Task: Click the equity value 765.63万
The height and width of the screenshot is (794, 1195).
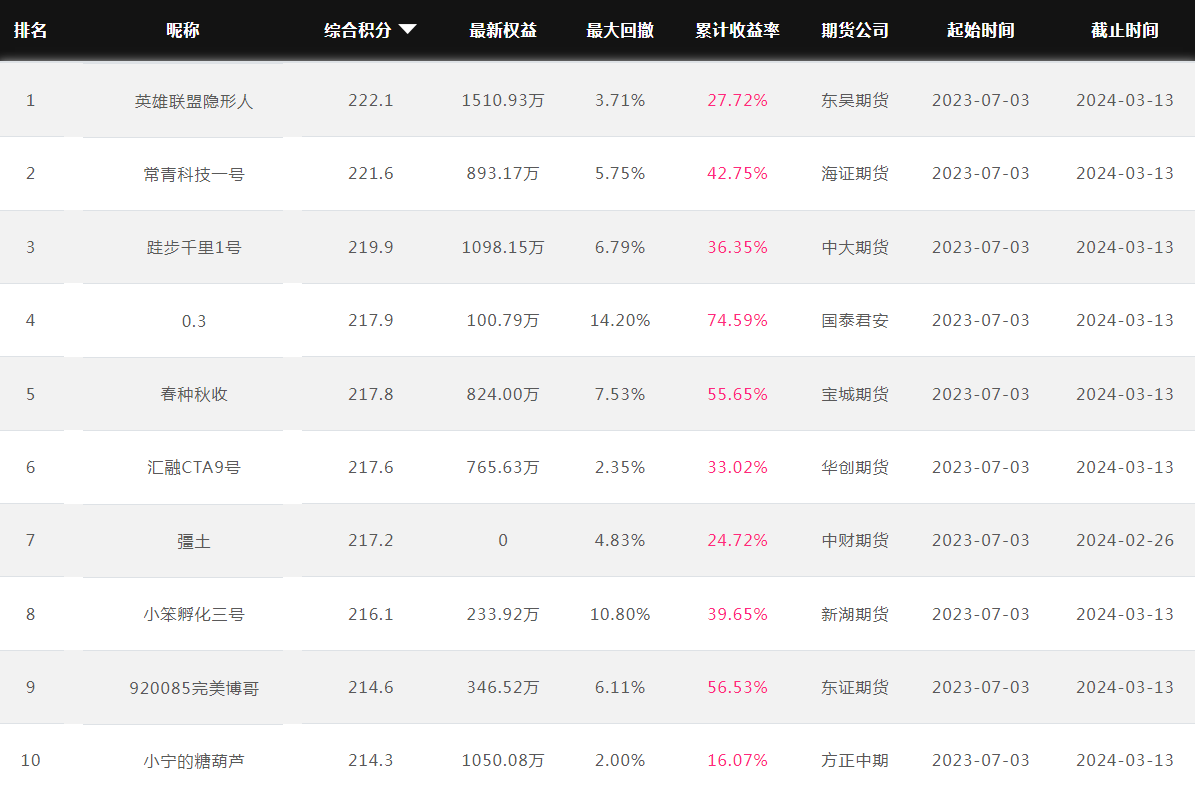Action: click(x=503, y=467)
